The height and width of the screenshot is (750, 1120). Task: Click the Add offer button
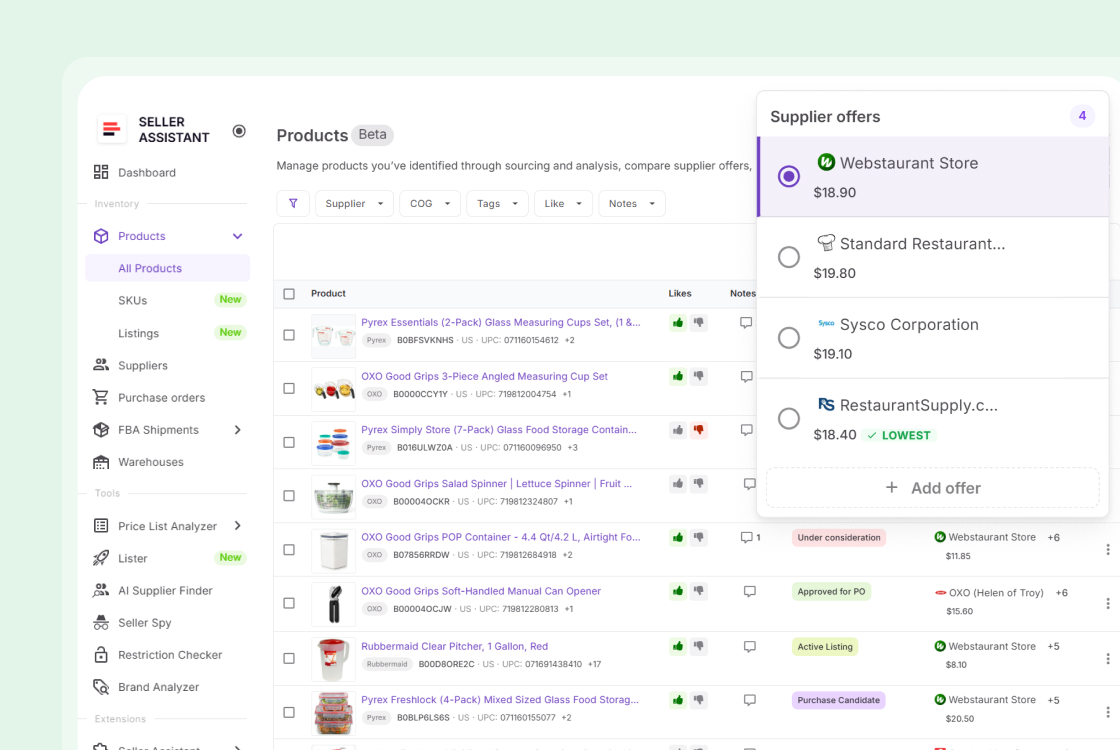click(x=932, y=488)
